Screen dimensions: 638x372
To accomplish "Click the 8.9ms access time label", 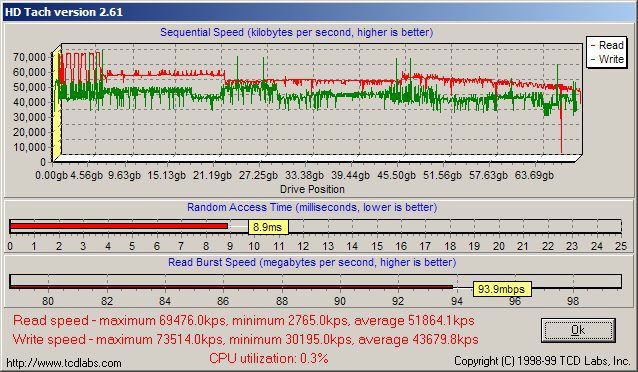I will coord(268,227).
